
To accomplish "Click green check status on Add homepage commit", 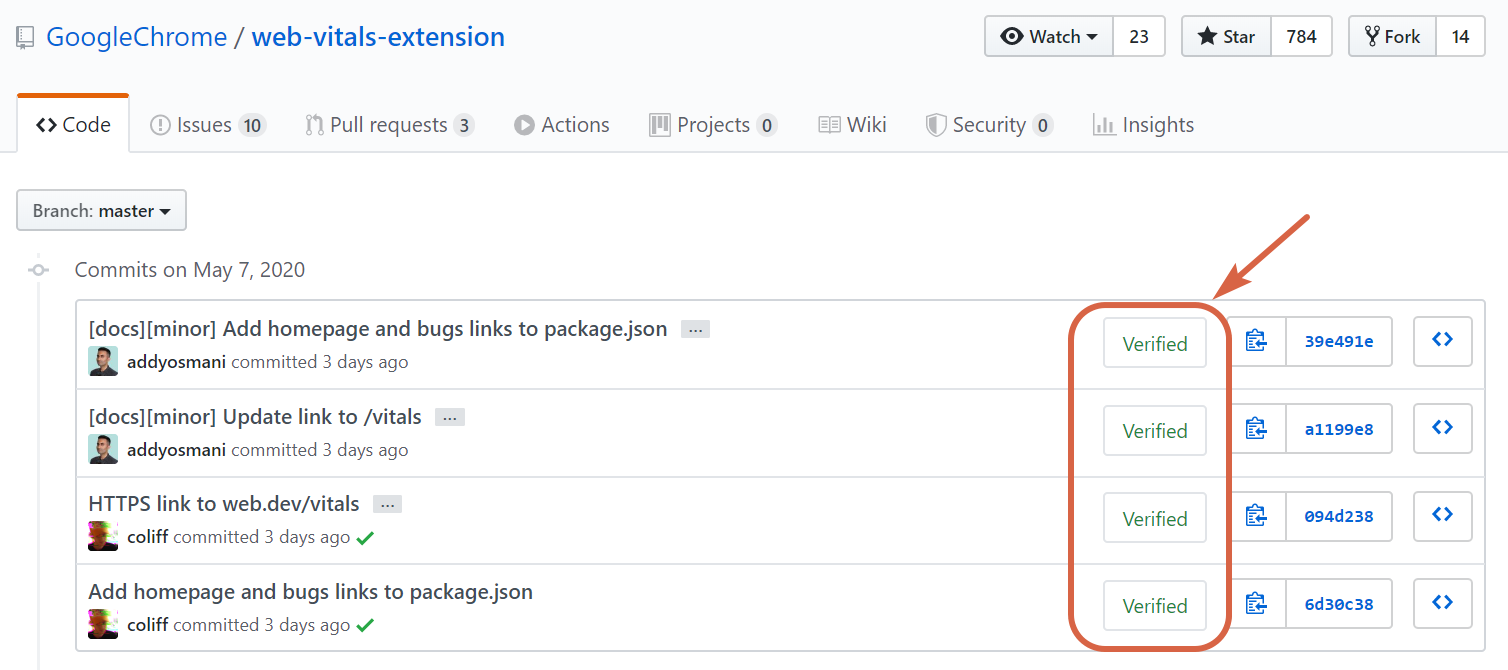I will click(365, 626).
